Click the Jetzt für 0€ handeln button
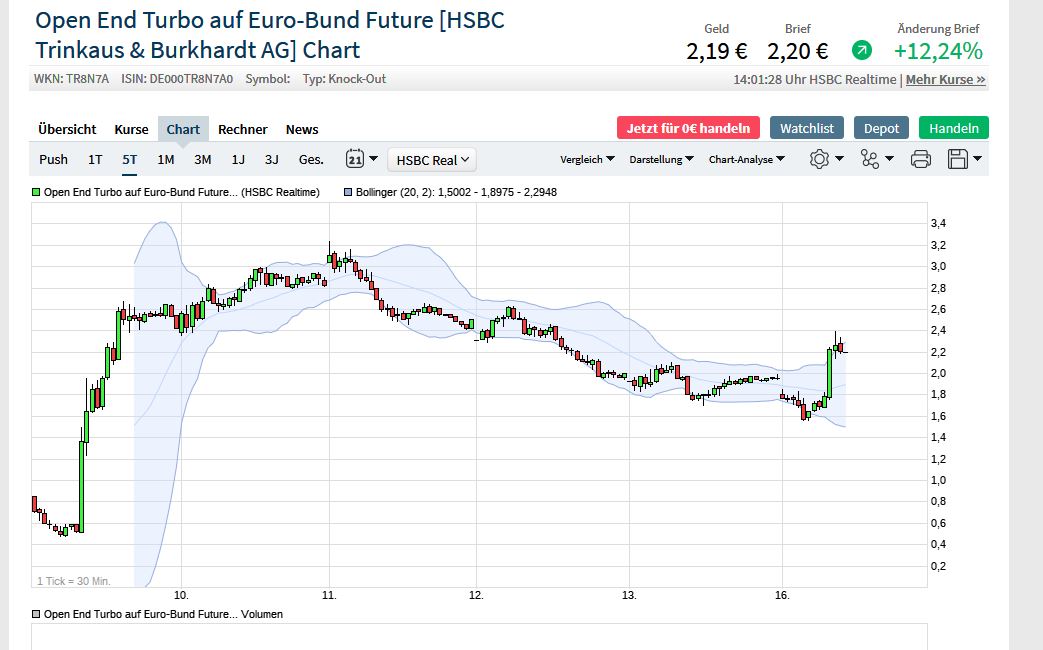The width and height of the screenshot is (1043, 650). click(688, 128)
